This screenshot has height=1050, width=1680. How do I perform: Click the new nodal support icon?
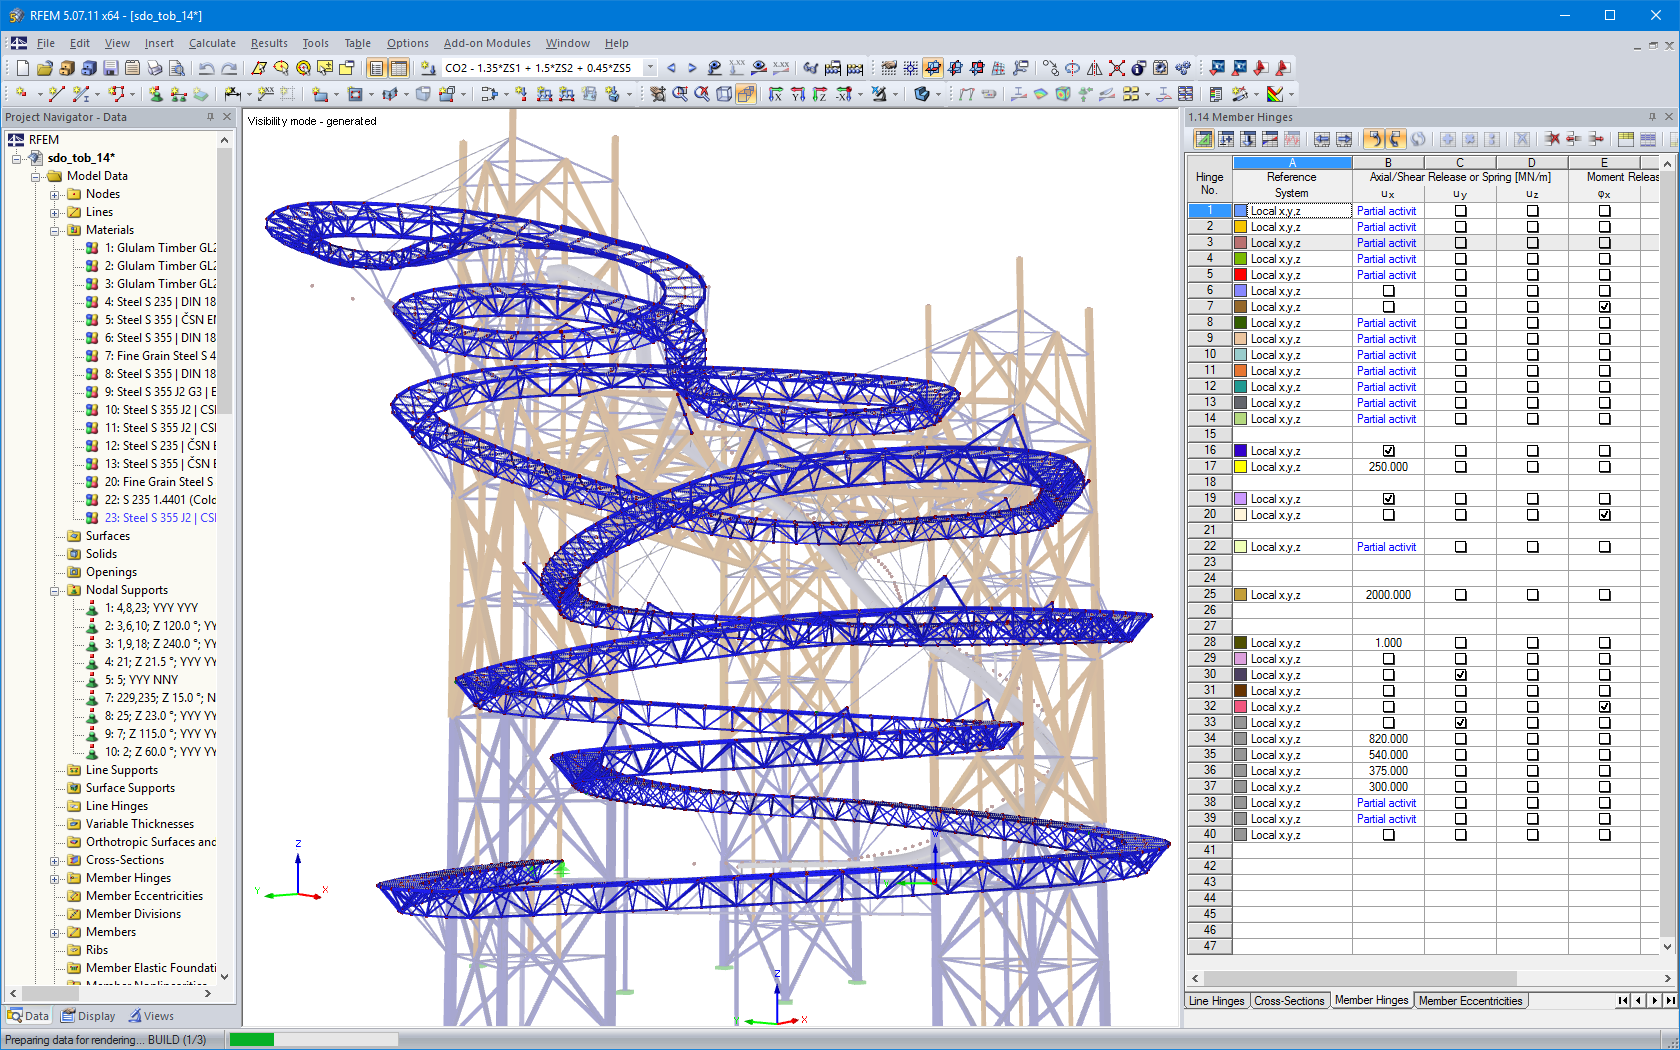(x=156, y=94)
